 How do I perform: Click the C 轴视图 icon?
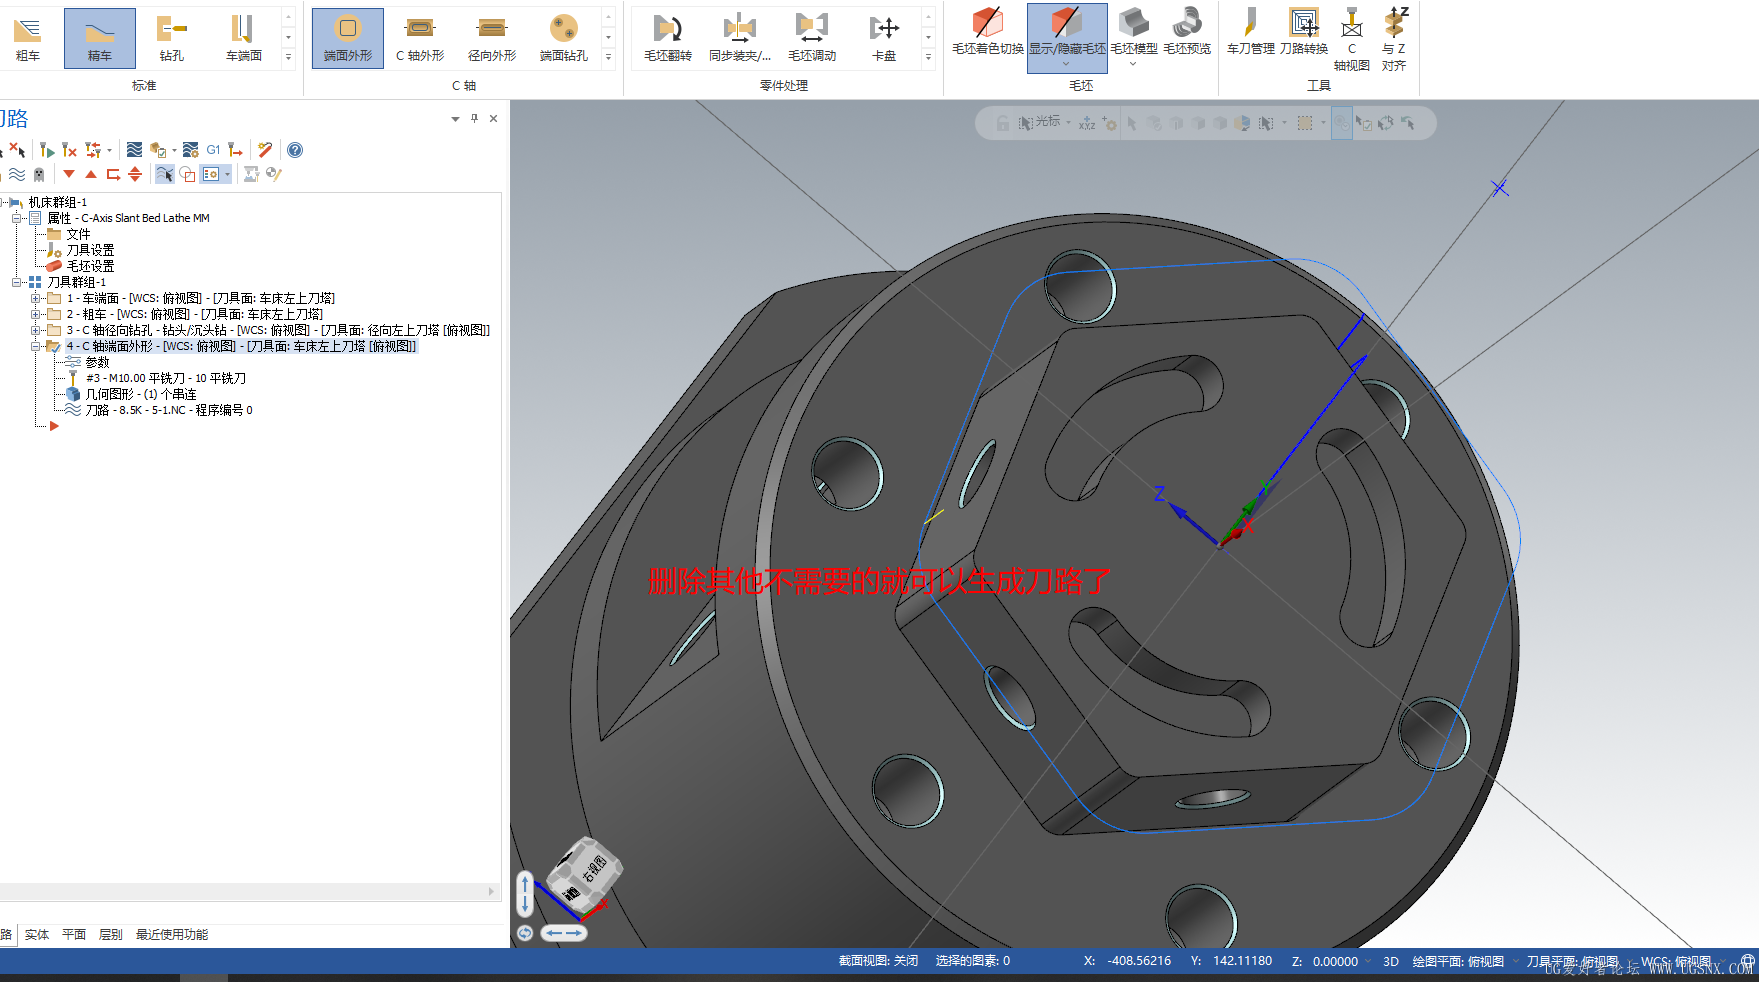1352,38
